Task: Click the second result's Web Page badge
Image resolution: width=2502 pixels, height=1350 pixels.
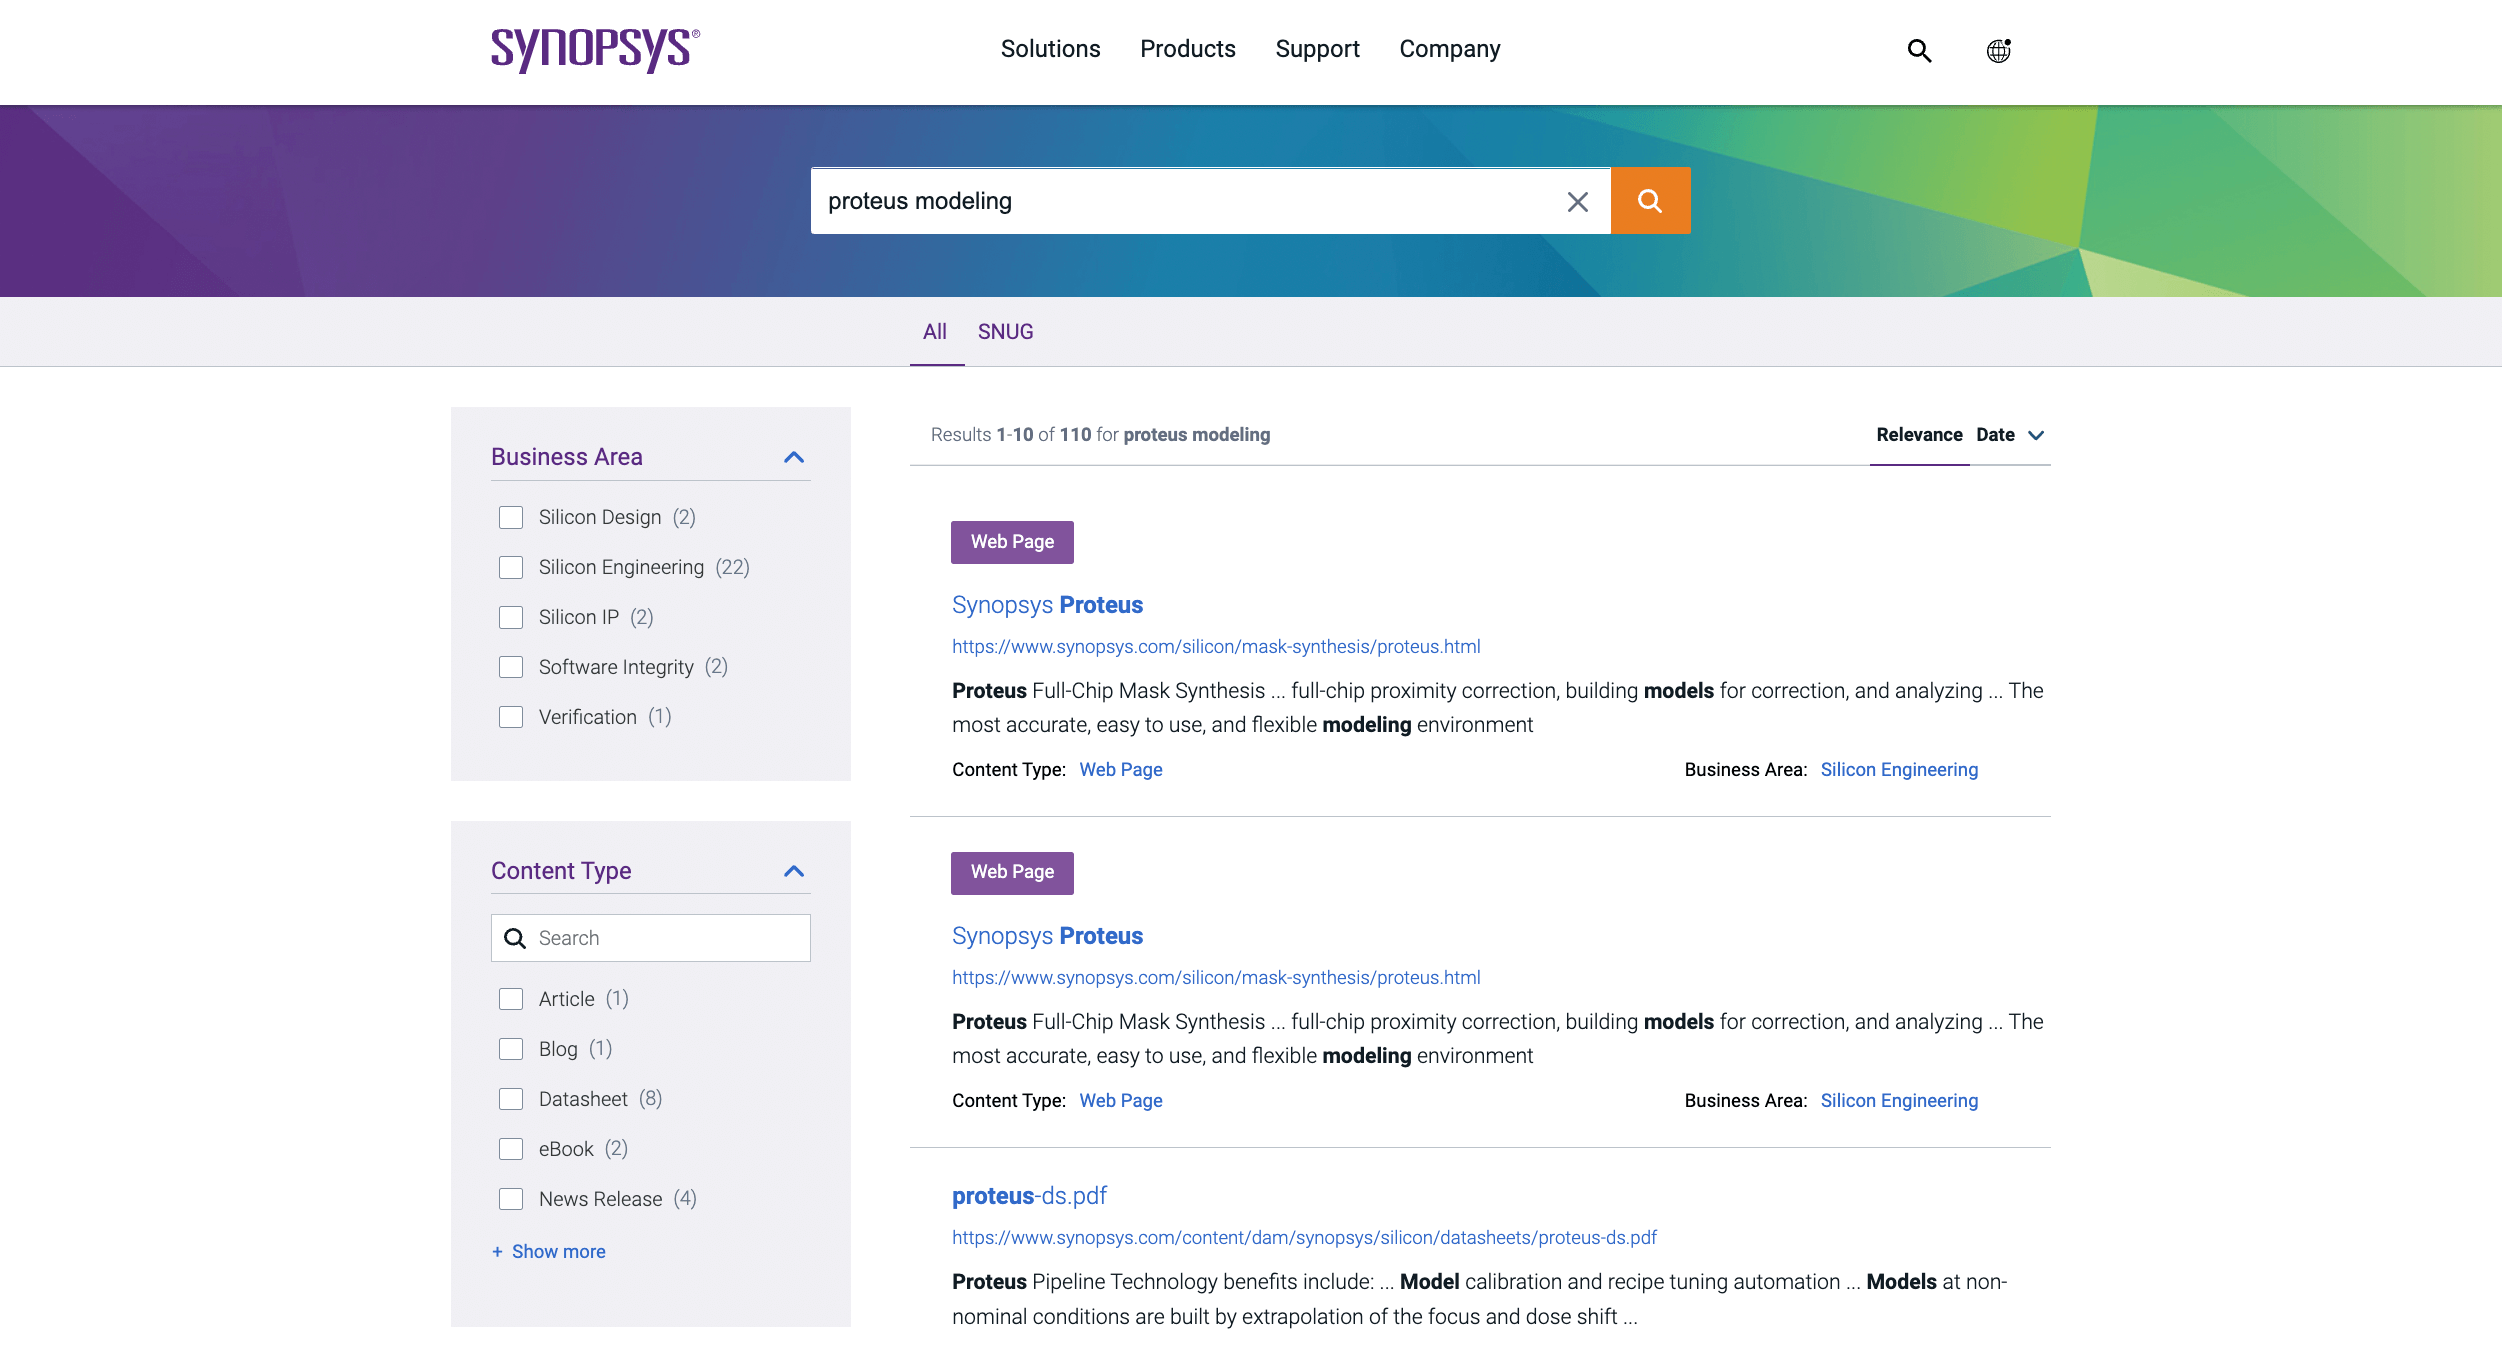Action: tap(1012, 873)
